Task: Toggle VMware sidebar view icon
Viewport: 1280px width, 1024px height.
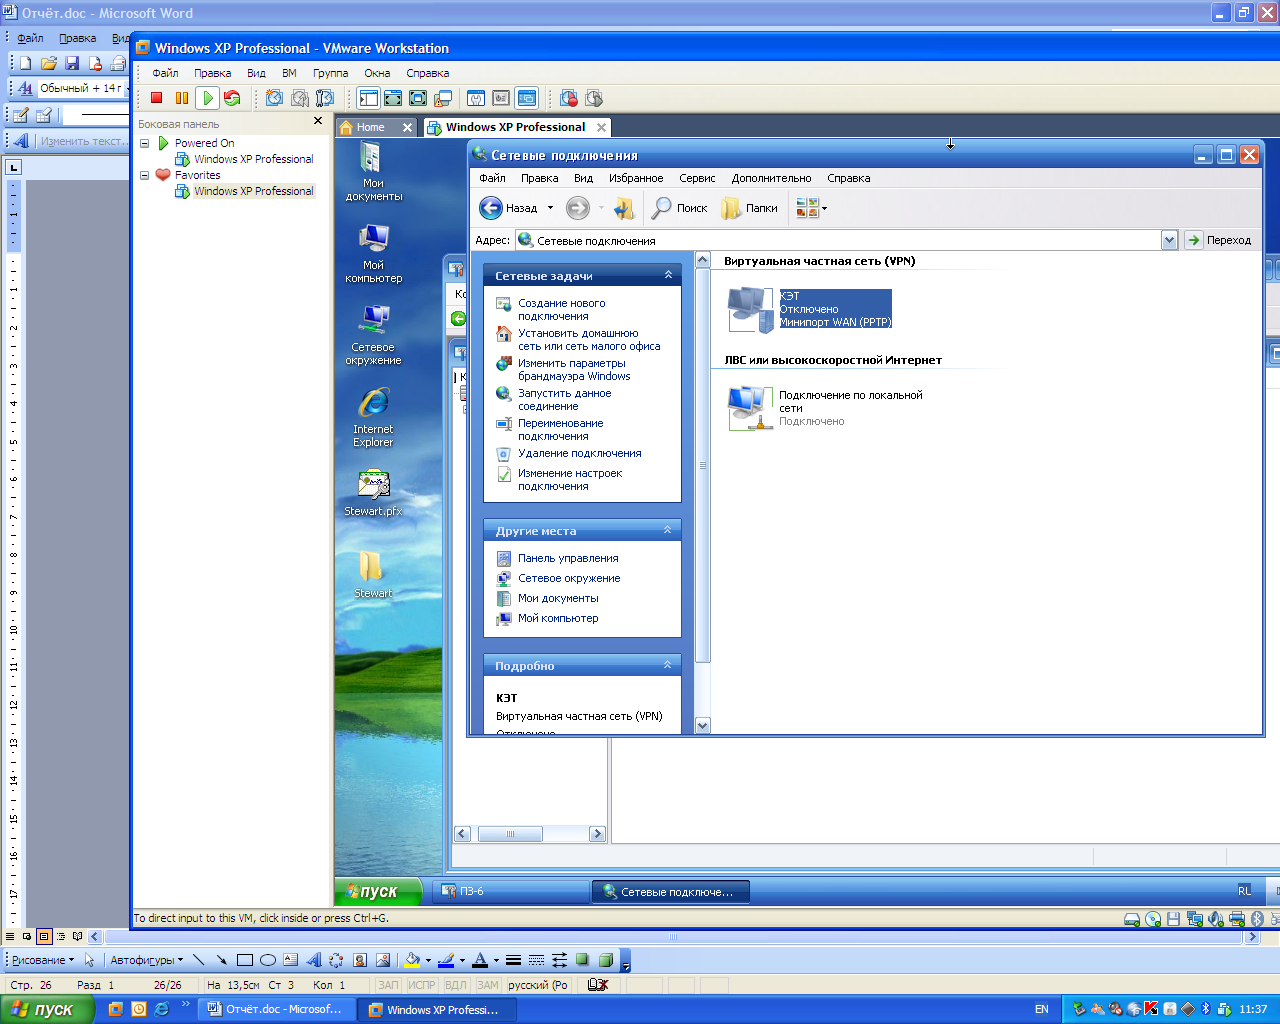Action: click(x=369, y=98)
